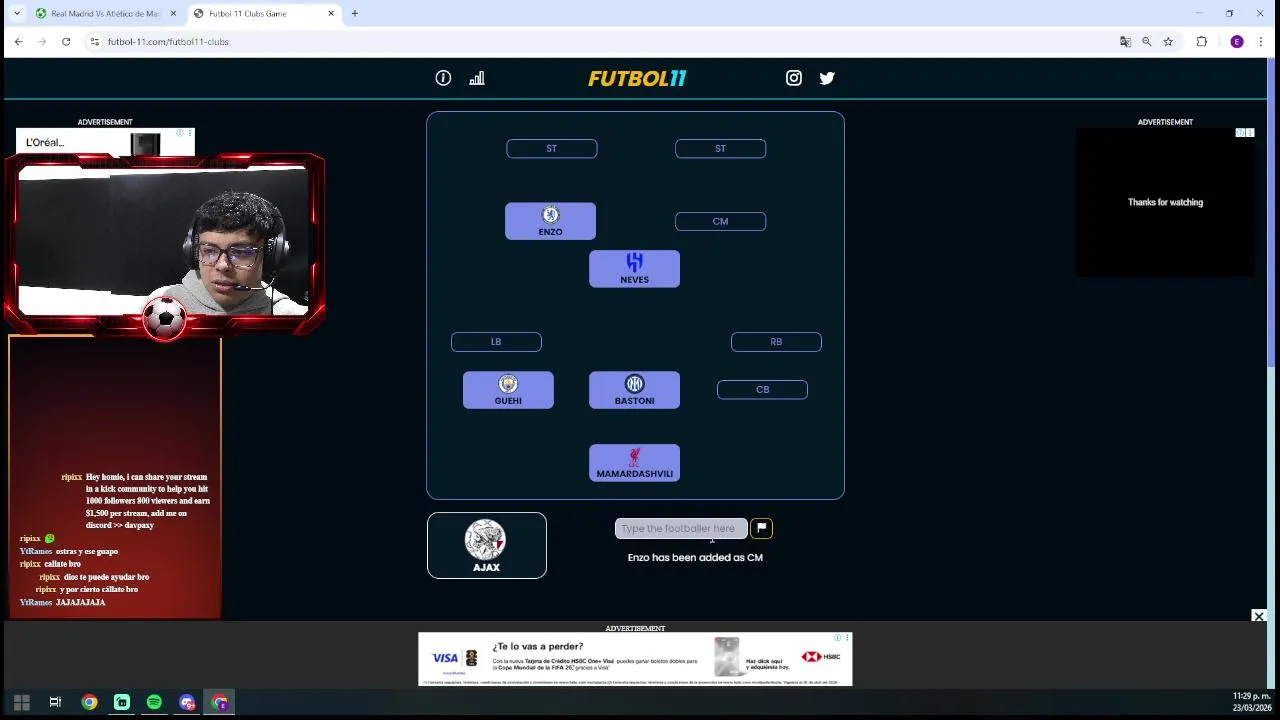Open the statistics bar chart icon
This screenshot has width=1280, height=720.
[x=477, y=78]
